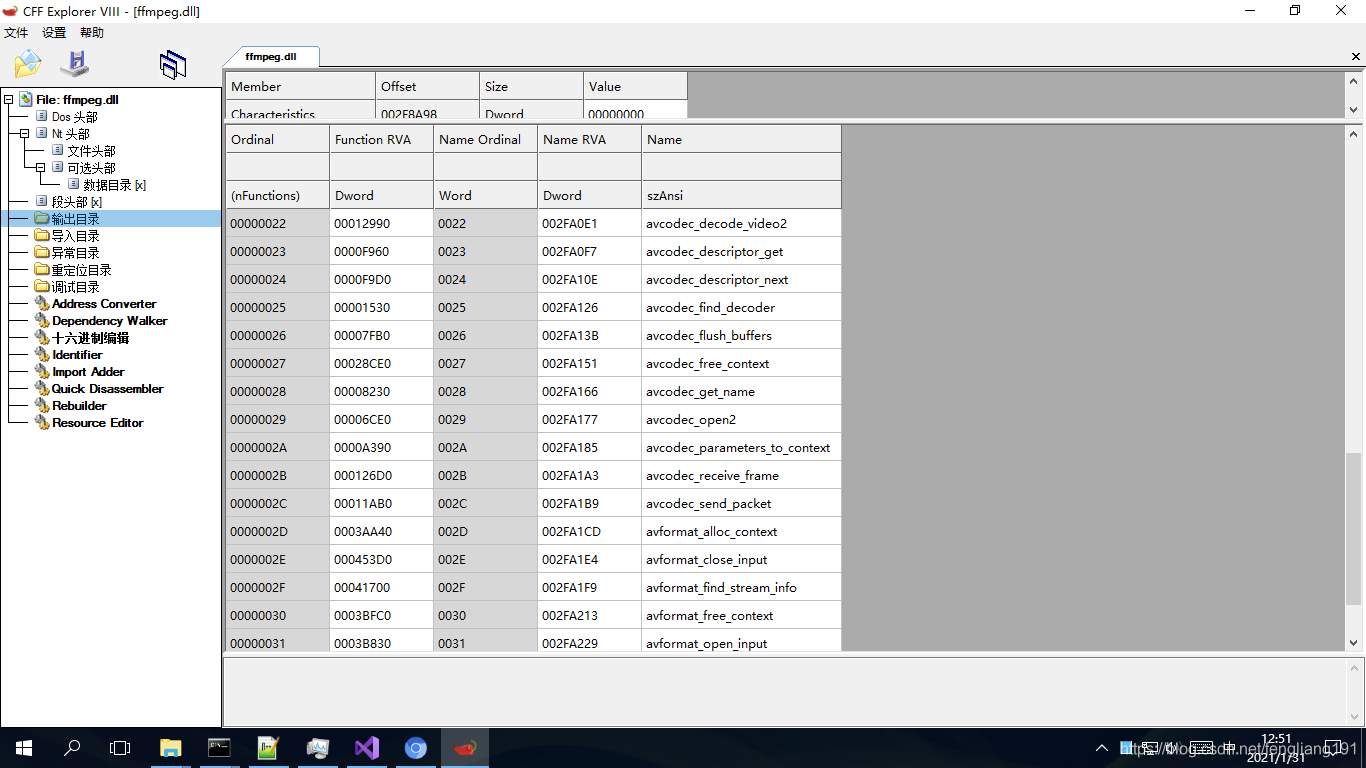Open the 文件 menu
This screenshot has width=1366, height=768.
[x=16, y=33]
